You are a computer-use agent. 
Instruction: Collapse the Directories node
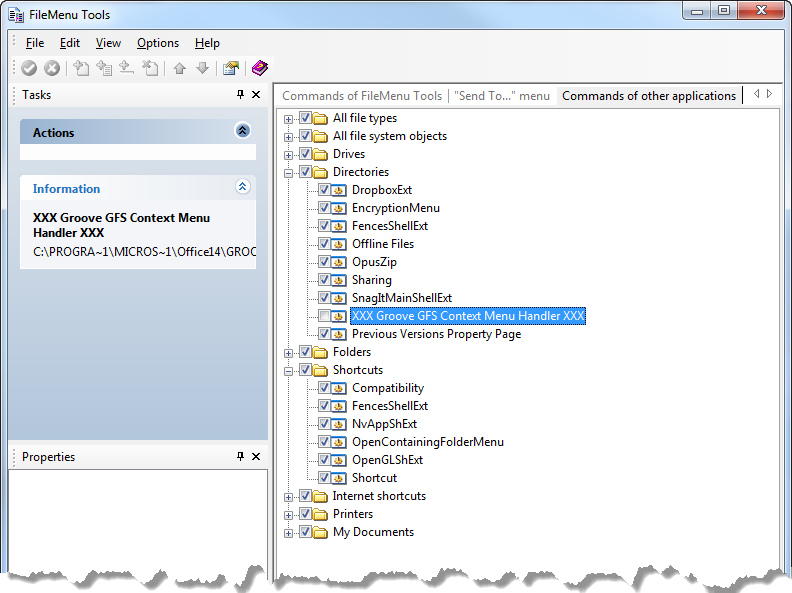pos(288,173)
